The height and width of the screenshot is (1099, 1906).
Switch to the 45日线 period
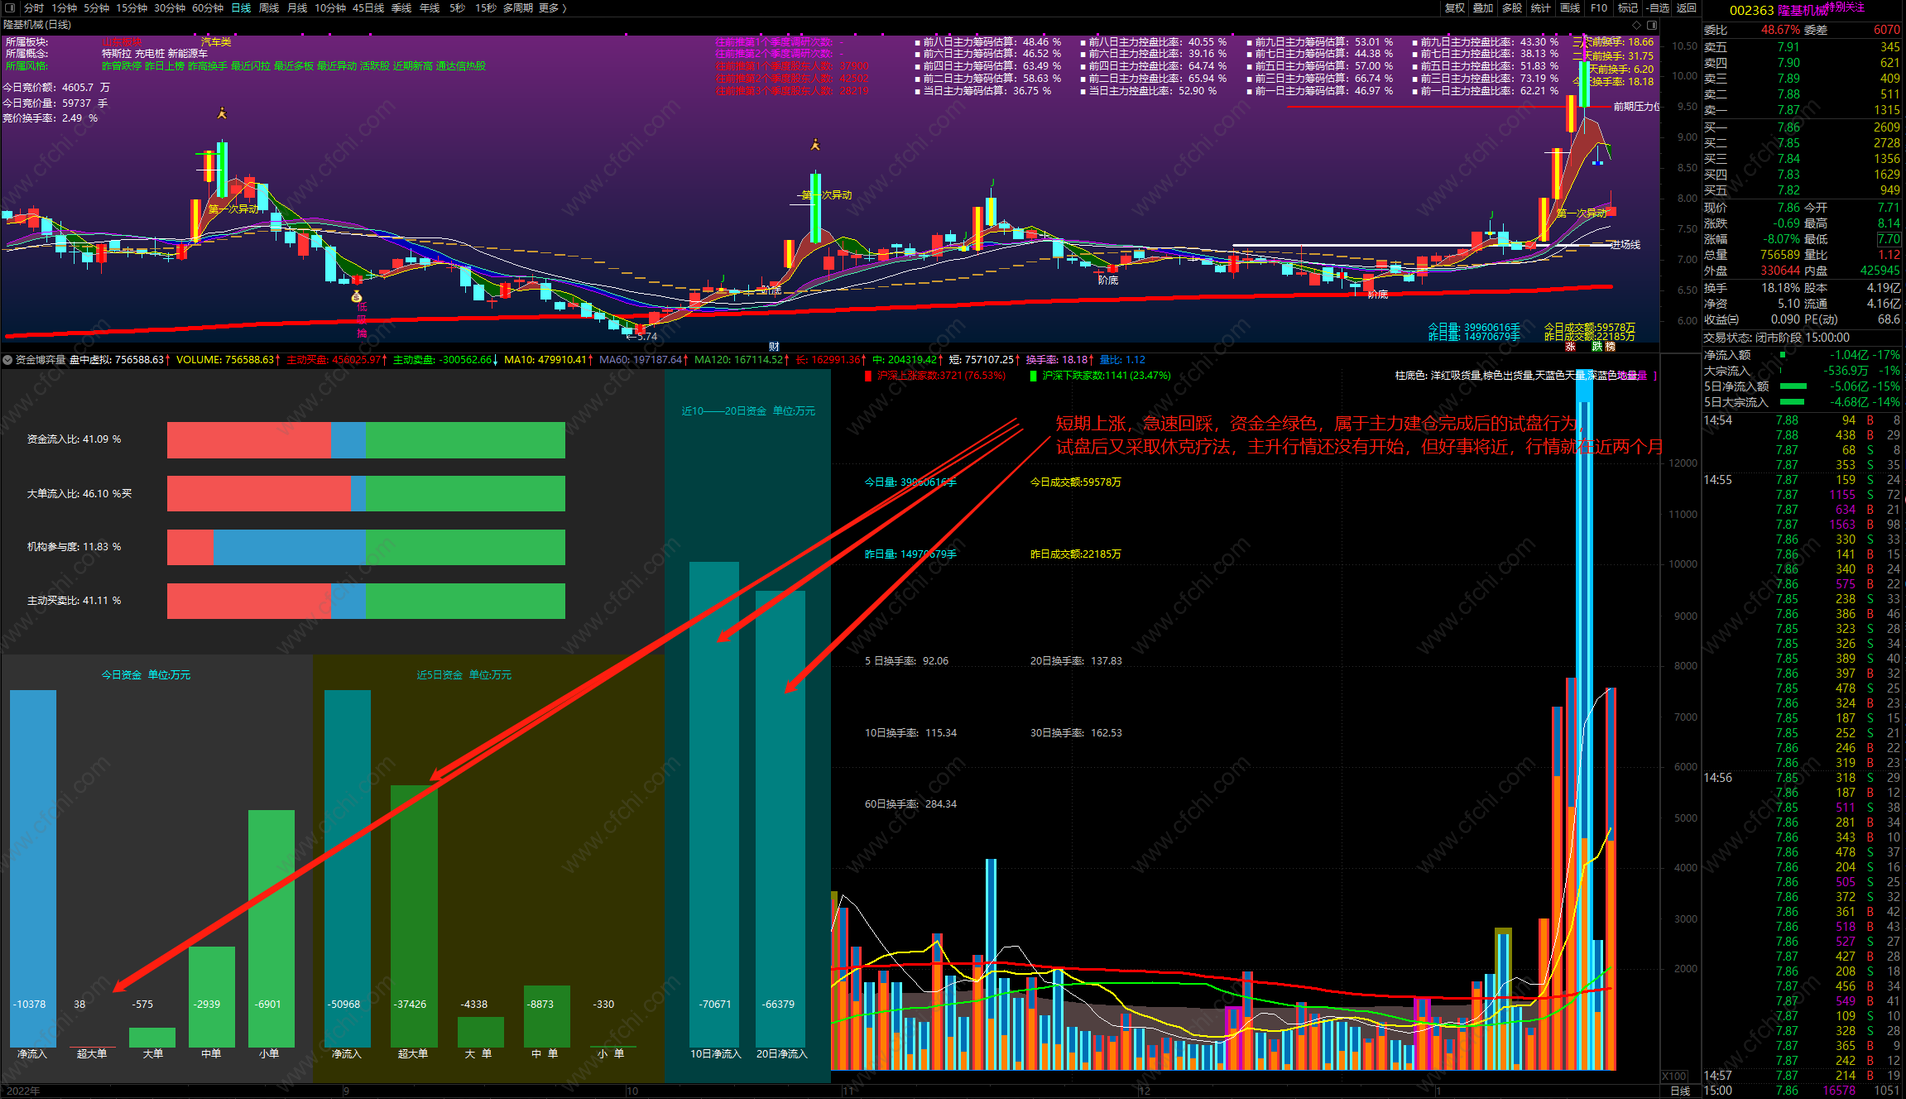(x=368, y=8)
